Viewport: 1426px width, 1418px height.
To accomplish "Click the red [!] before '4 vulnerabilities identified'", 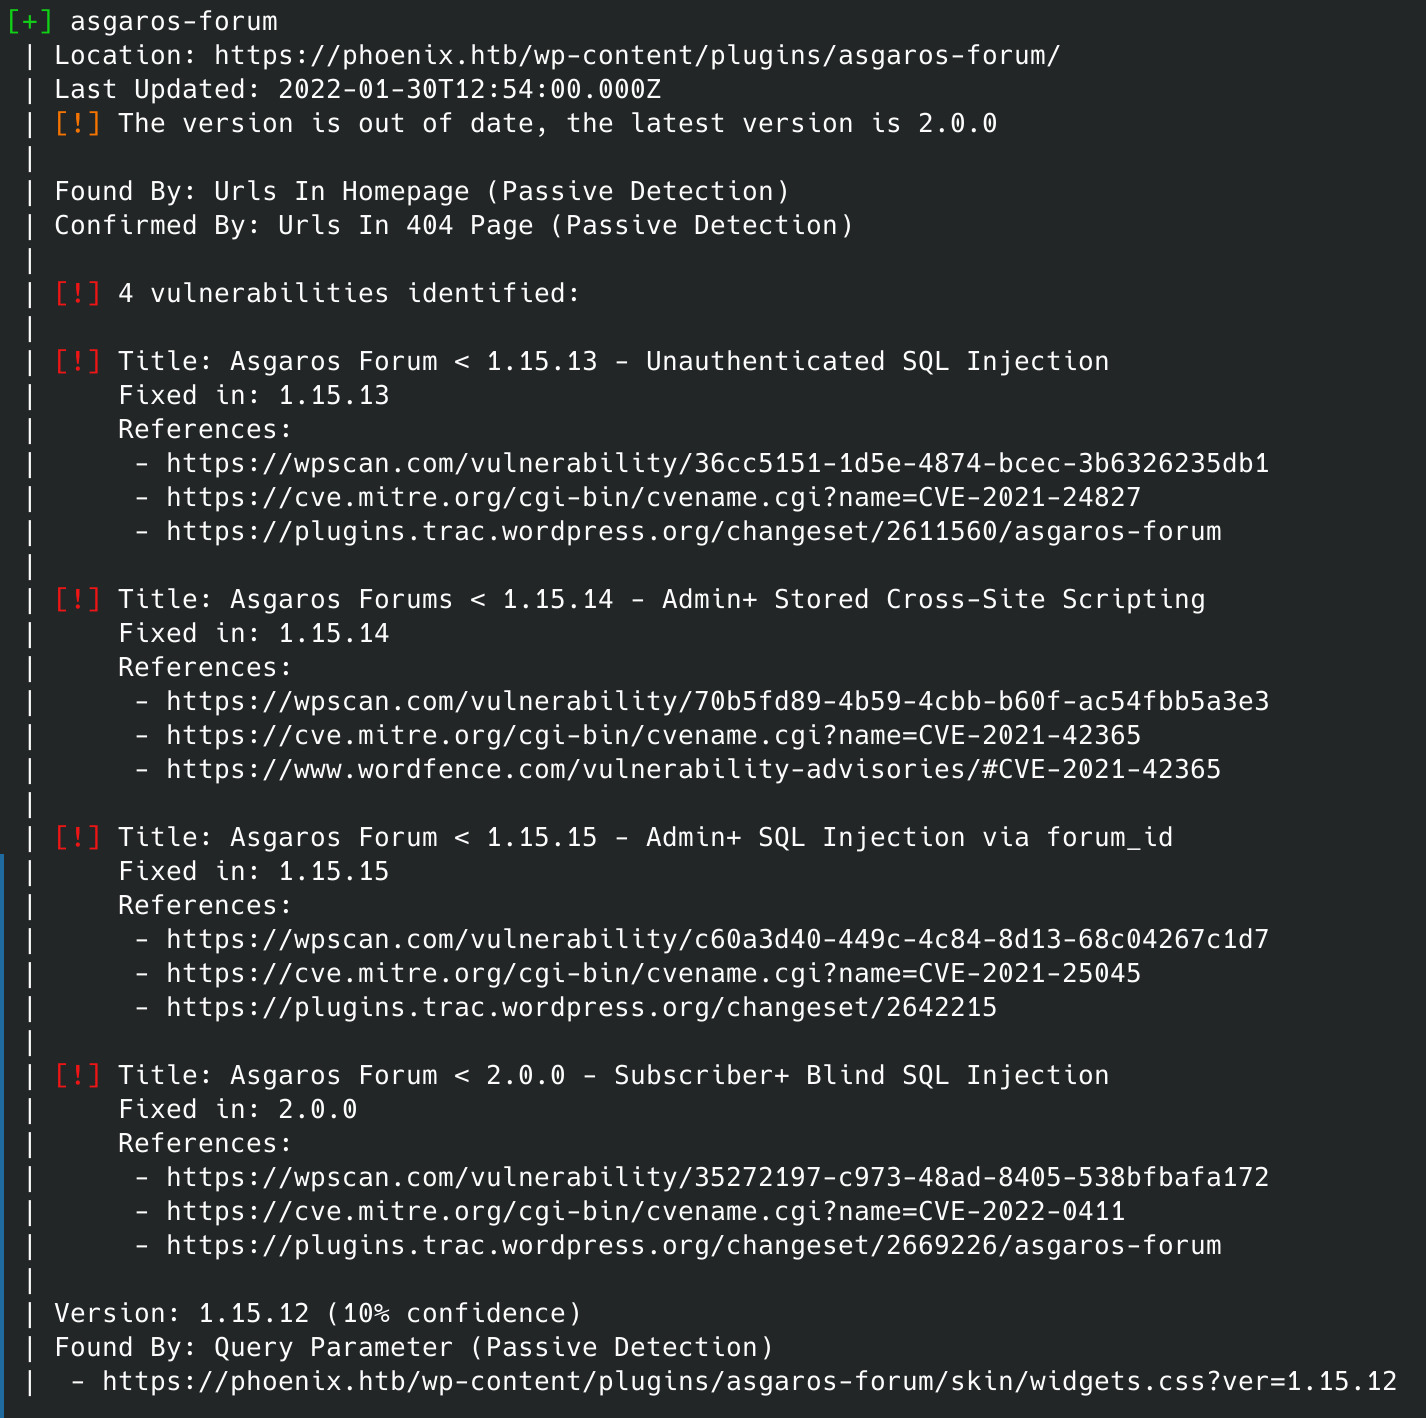I will coord(77,293).
